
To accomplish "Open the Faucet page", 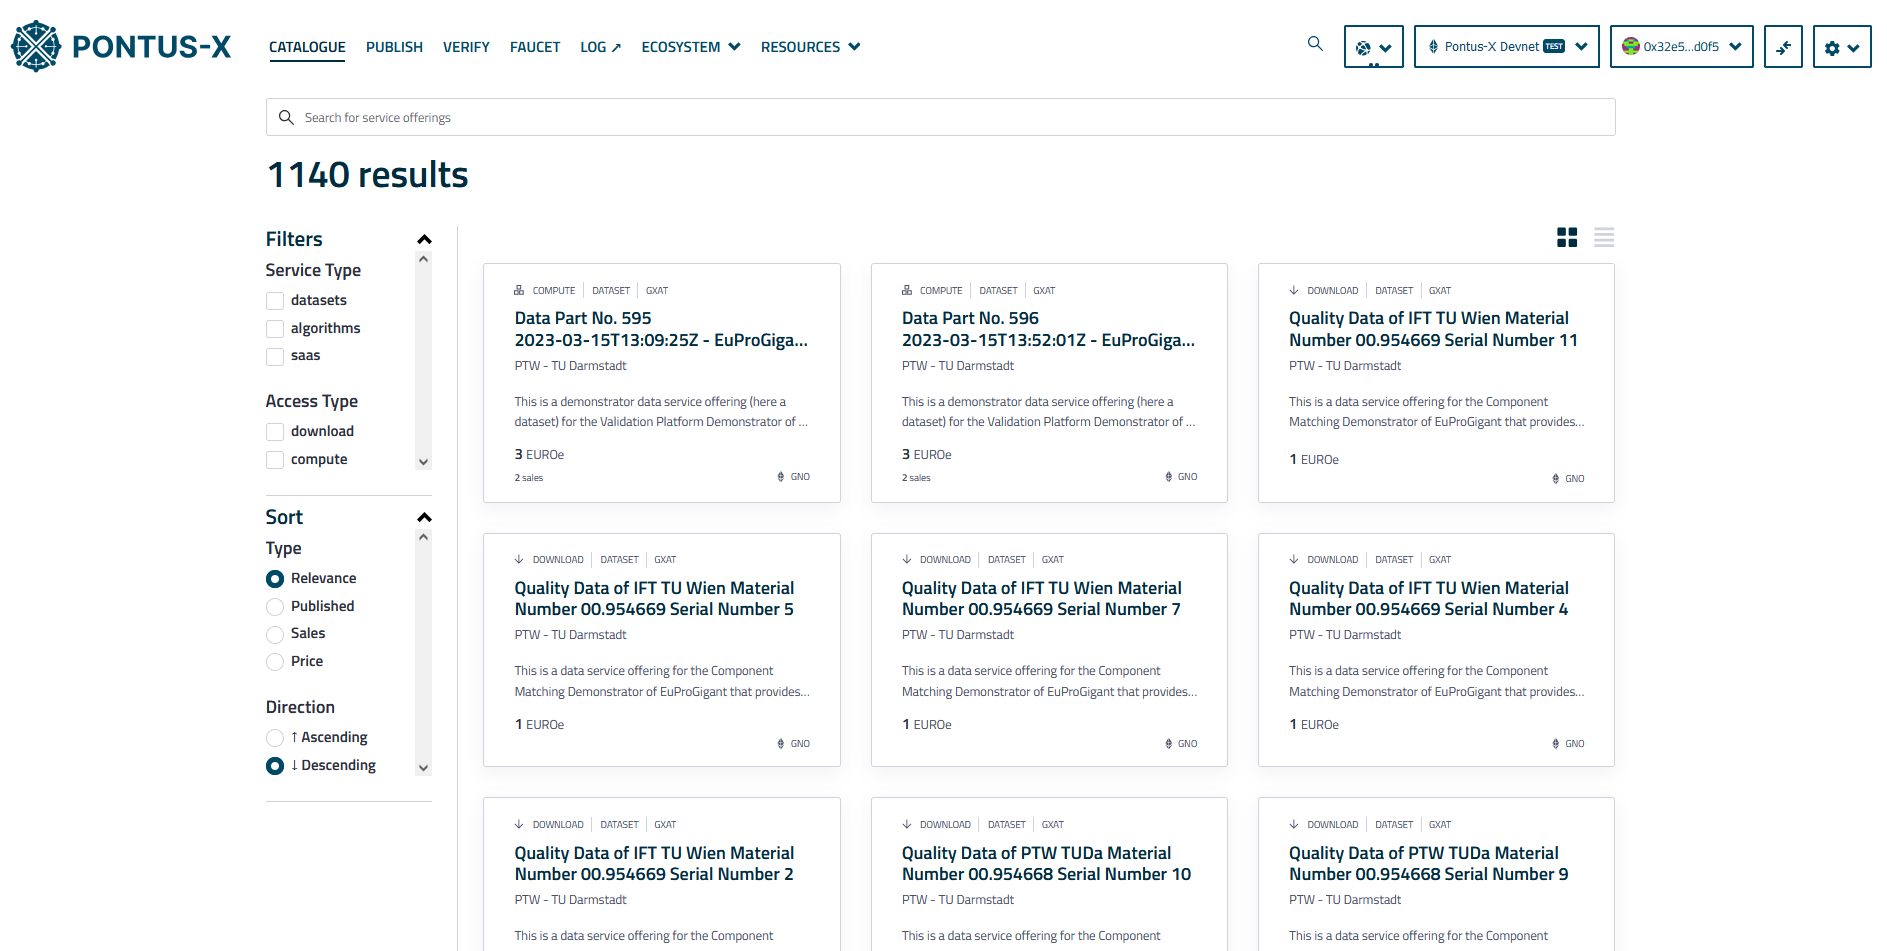I will tap(534, 47).
